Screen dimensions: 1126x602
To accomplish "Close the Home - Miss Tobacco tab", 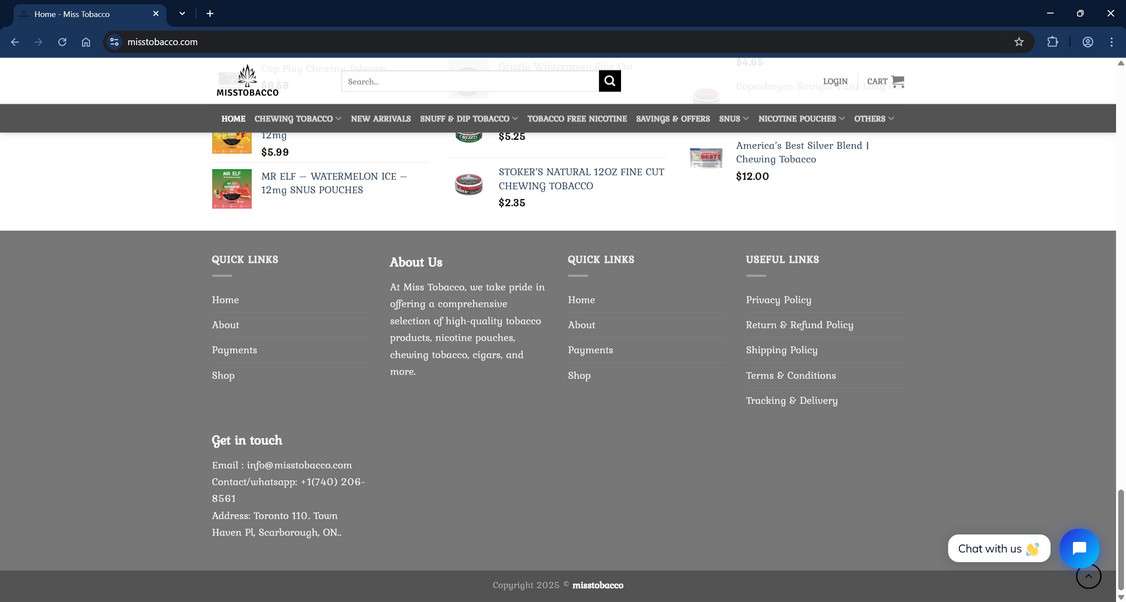I will tap(156, 14).
